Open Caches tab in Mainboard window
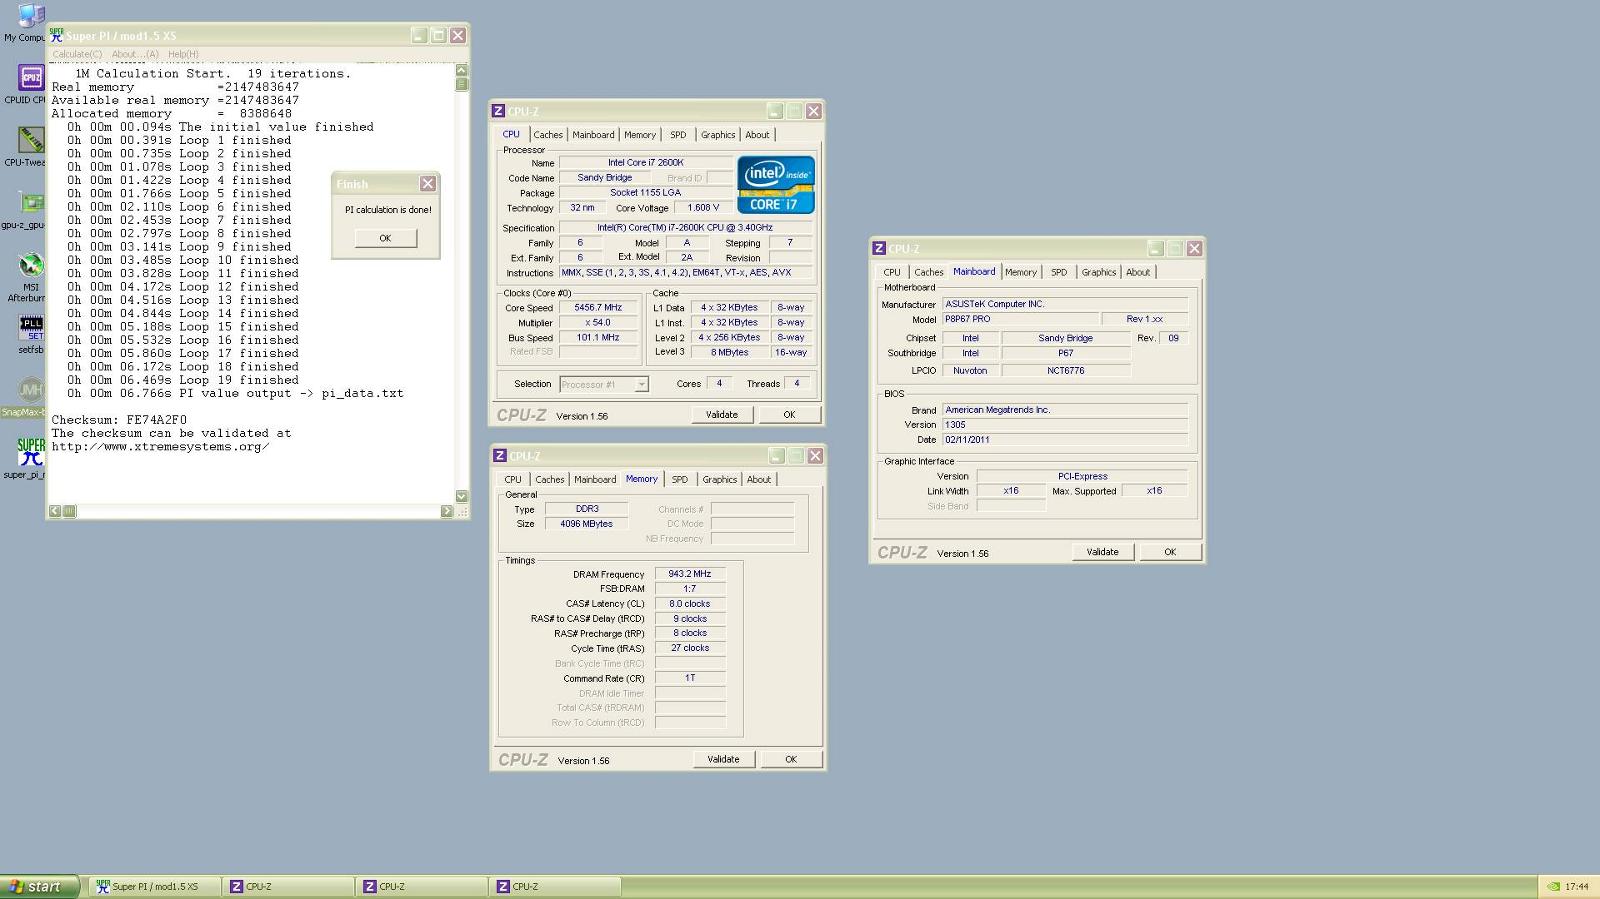This screenshot has width=1600, height=899. click(x=928, y=272)
